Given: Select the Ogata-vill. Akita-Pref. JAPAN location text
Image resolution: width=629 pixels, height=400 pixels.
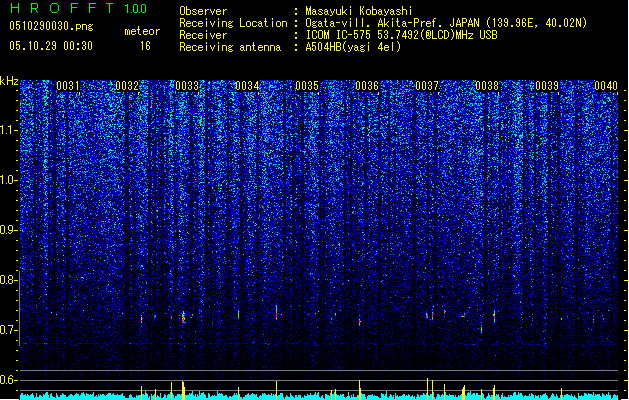Looking at the screenshot, I should [446, 23].
